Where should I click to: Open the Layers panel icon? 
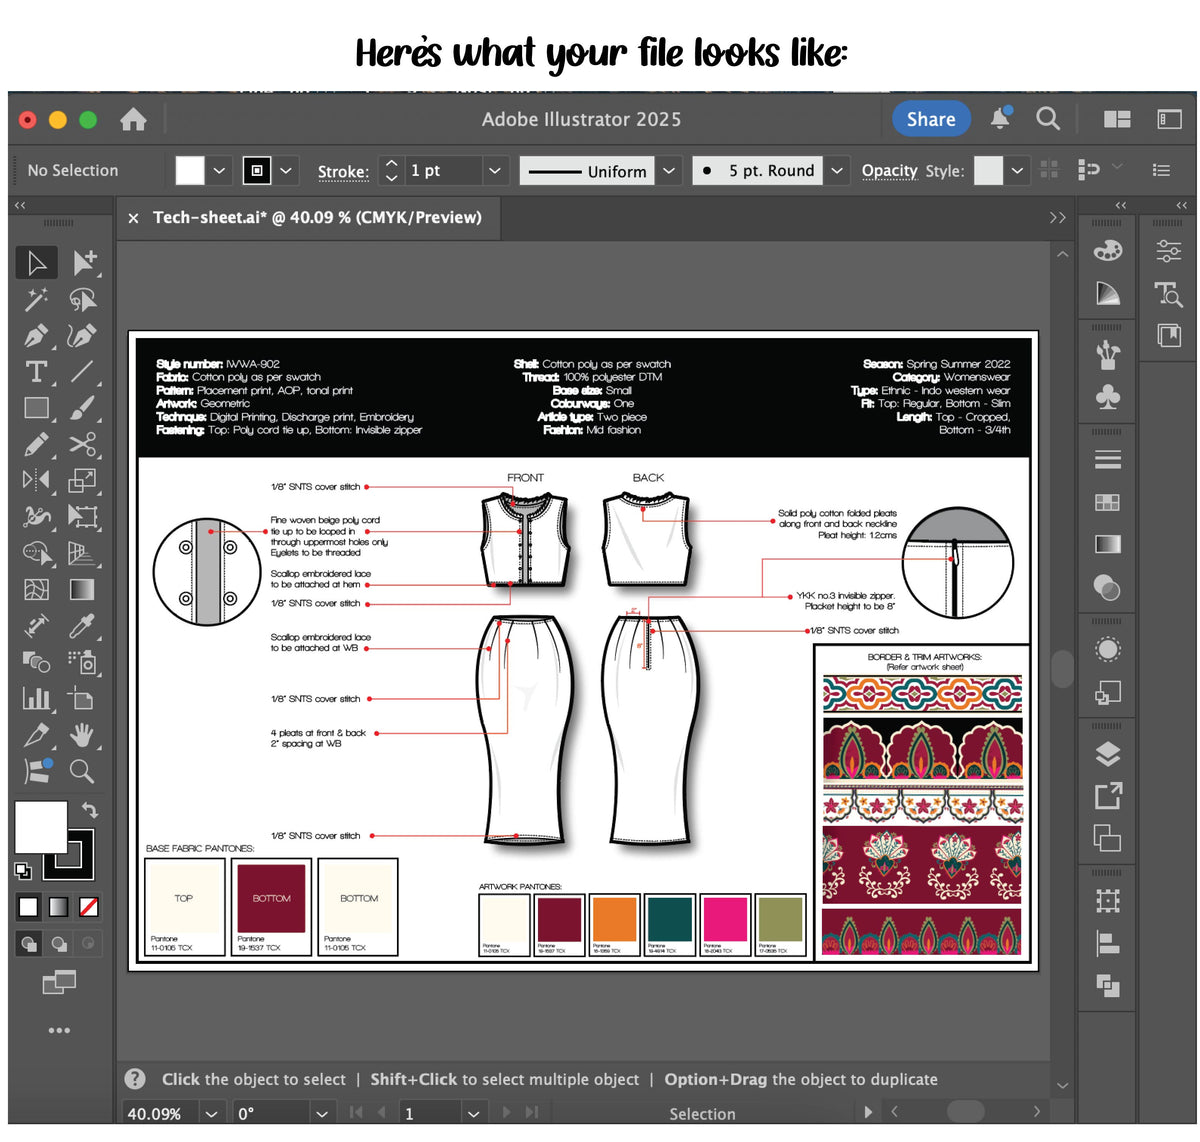pos(1107,754)
